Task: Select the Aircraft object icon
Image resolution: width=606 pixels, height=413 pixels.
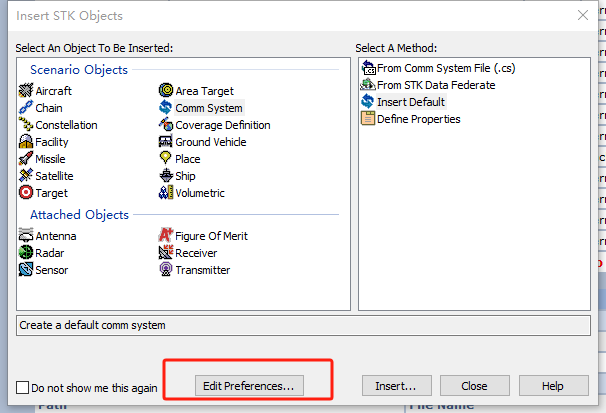Action: (26, 90)
